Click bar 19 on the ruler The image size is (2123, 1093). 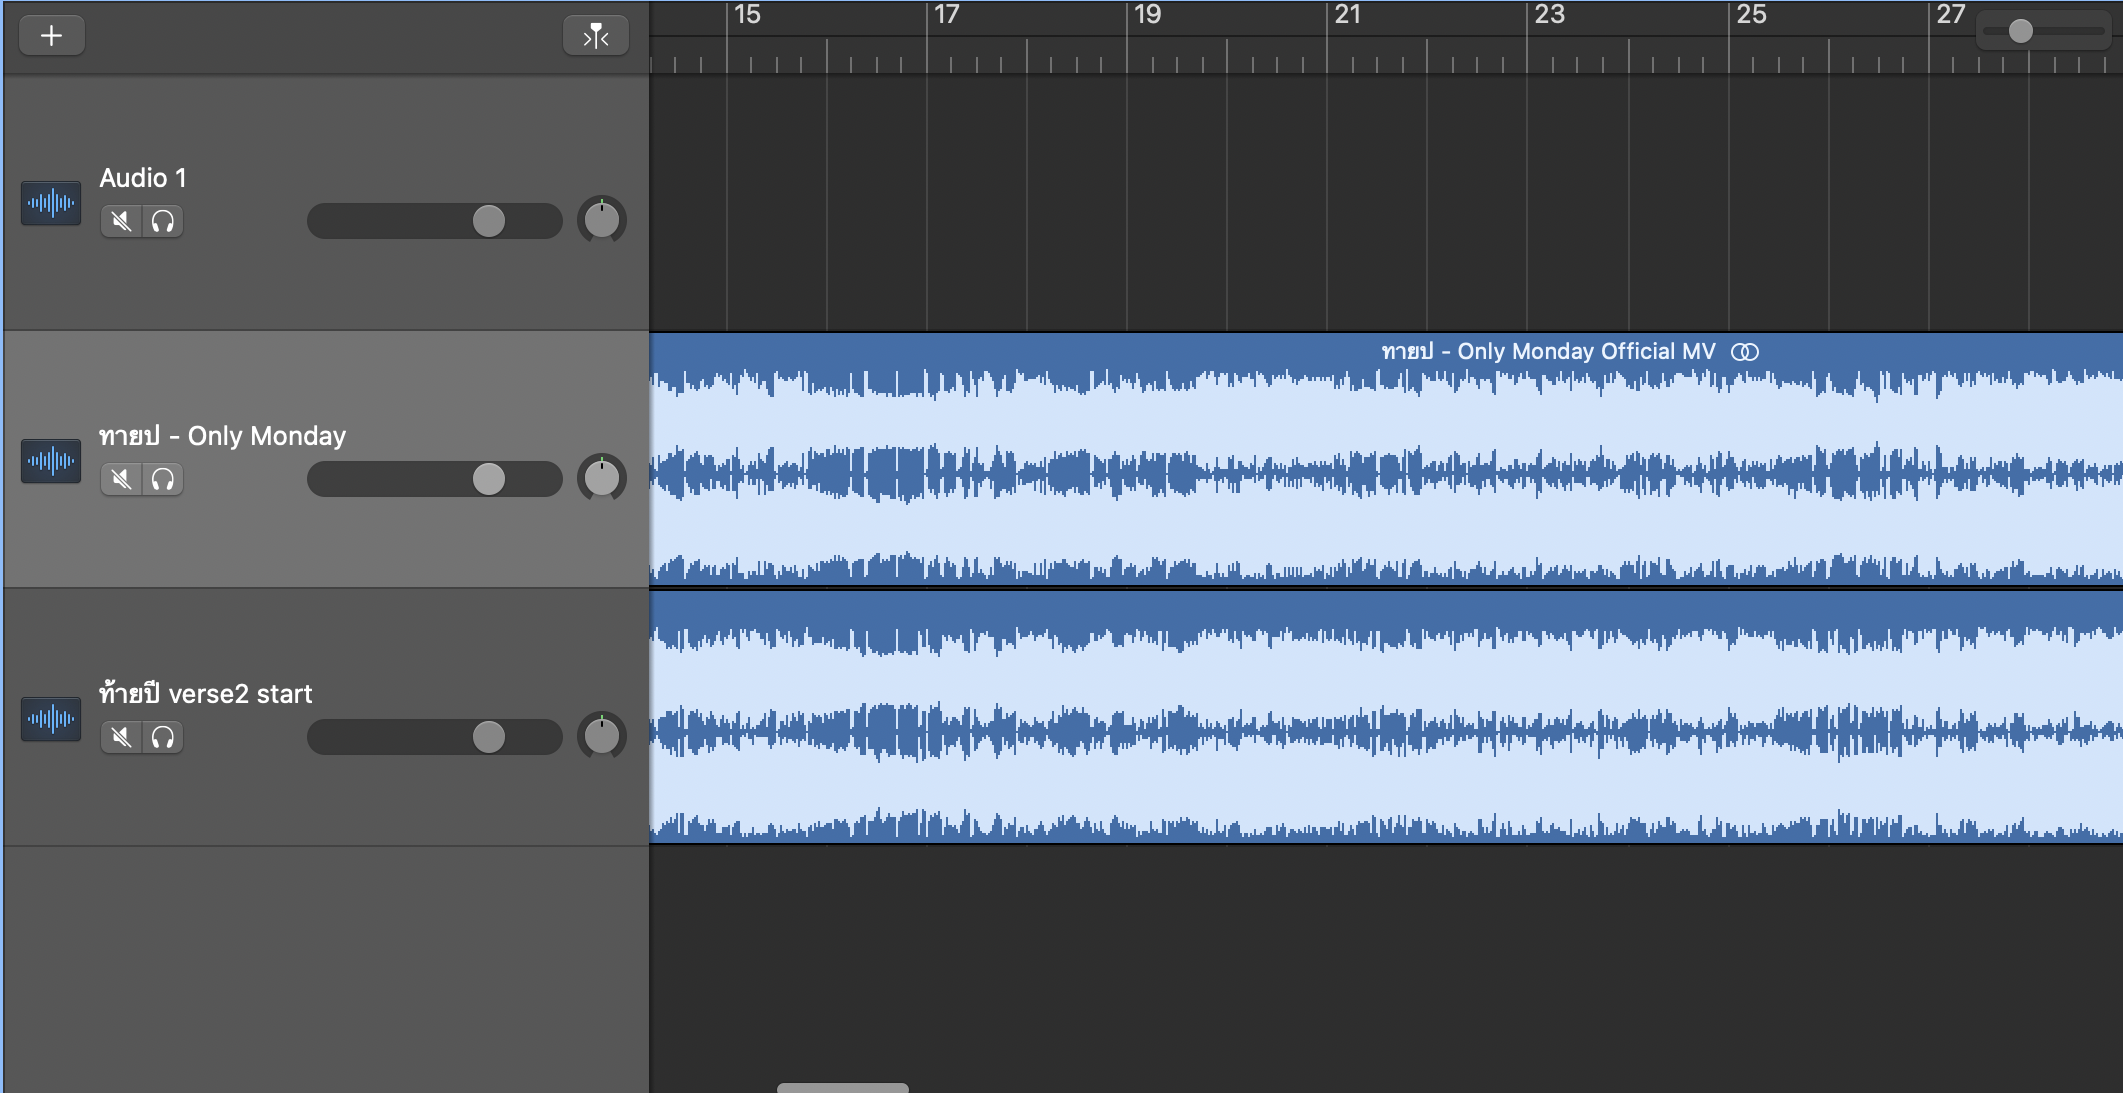tap(1148, 15)
